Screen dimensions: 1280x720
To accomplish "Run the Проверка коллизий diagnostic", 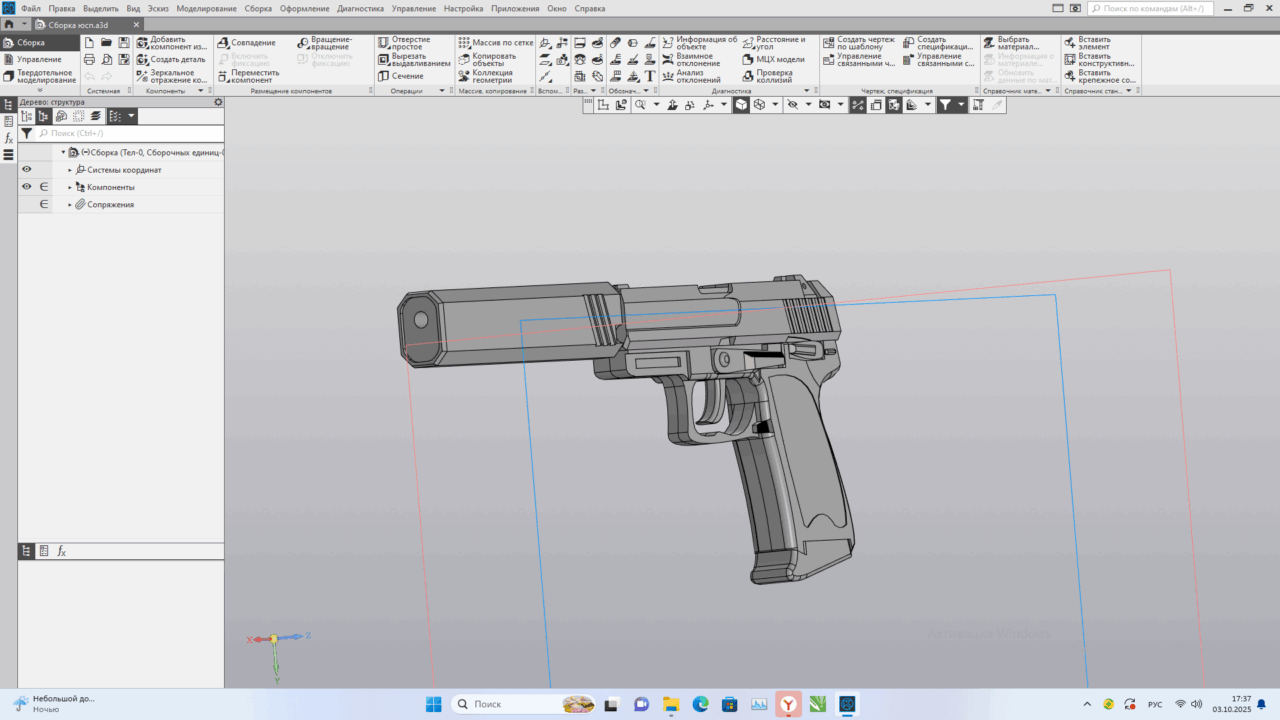I will [777, 75].
